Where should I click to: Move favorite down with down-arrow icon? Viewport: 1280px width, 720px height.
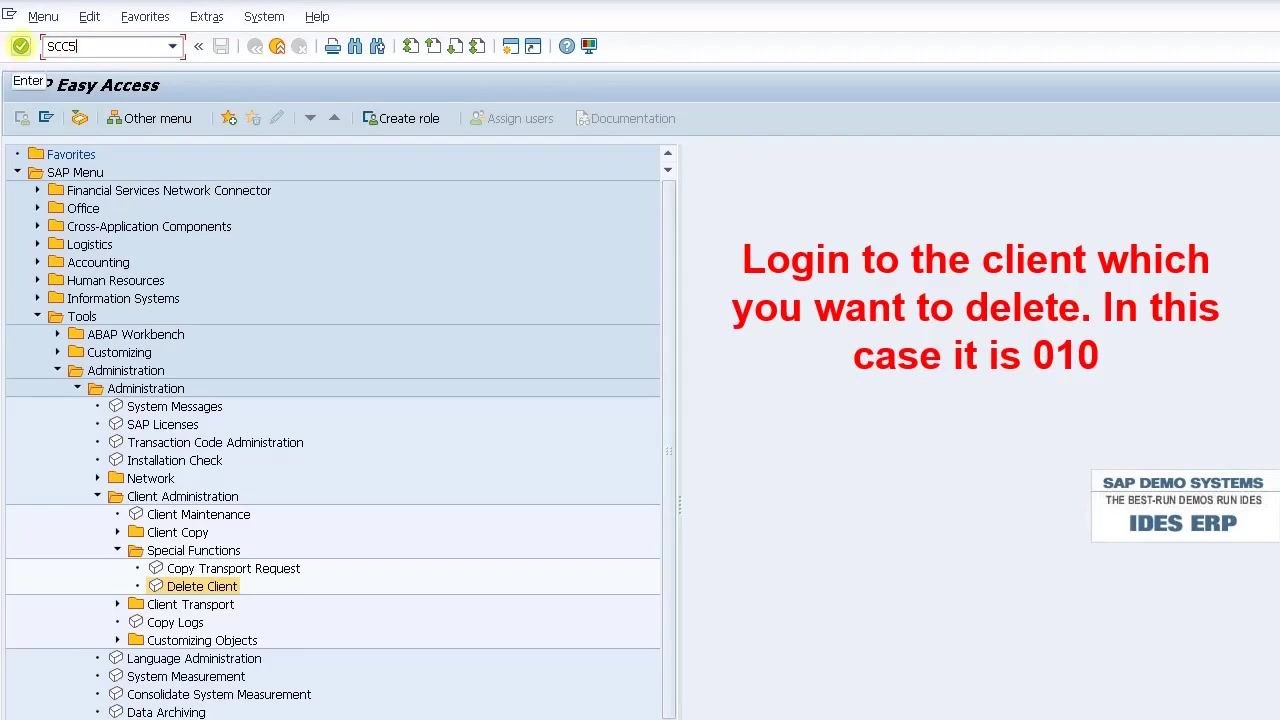(x=310, y=118)
